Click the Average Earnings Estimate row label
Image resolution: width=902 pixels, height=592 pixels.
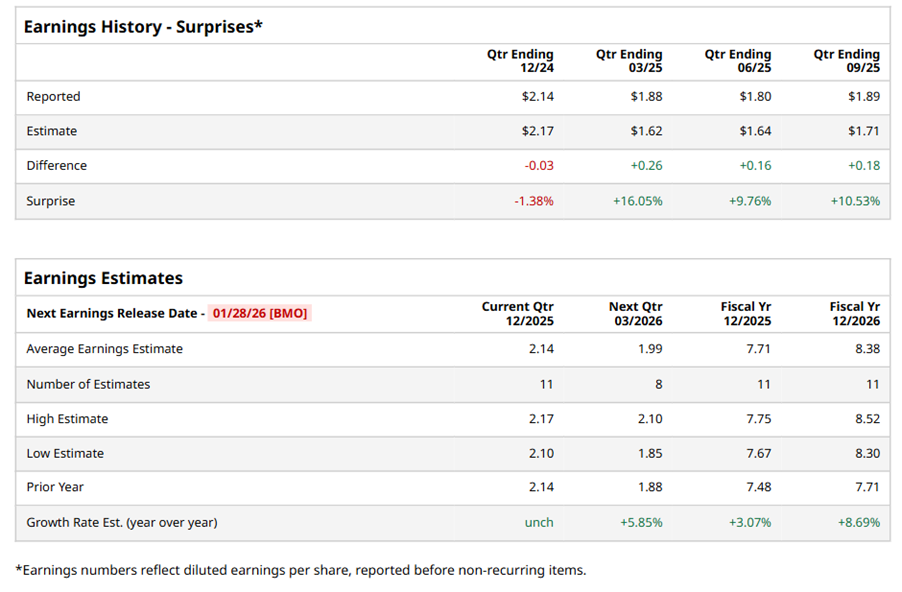(x=104, y=349)
